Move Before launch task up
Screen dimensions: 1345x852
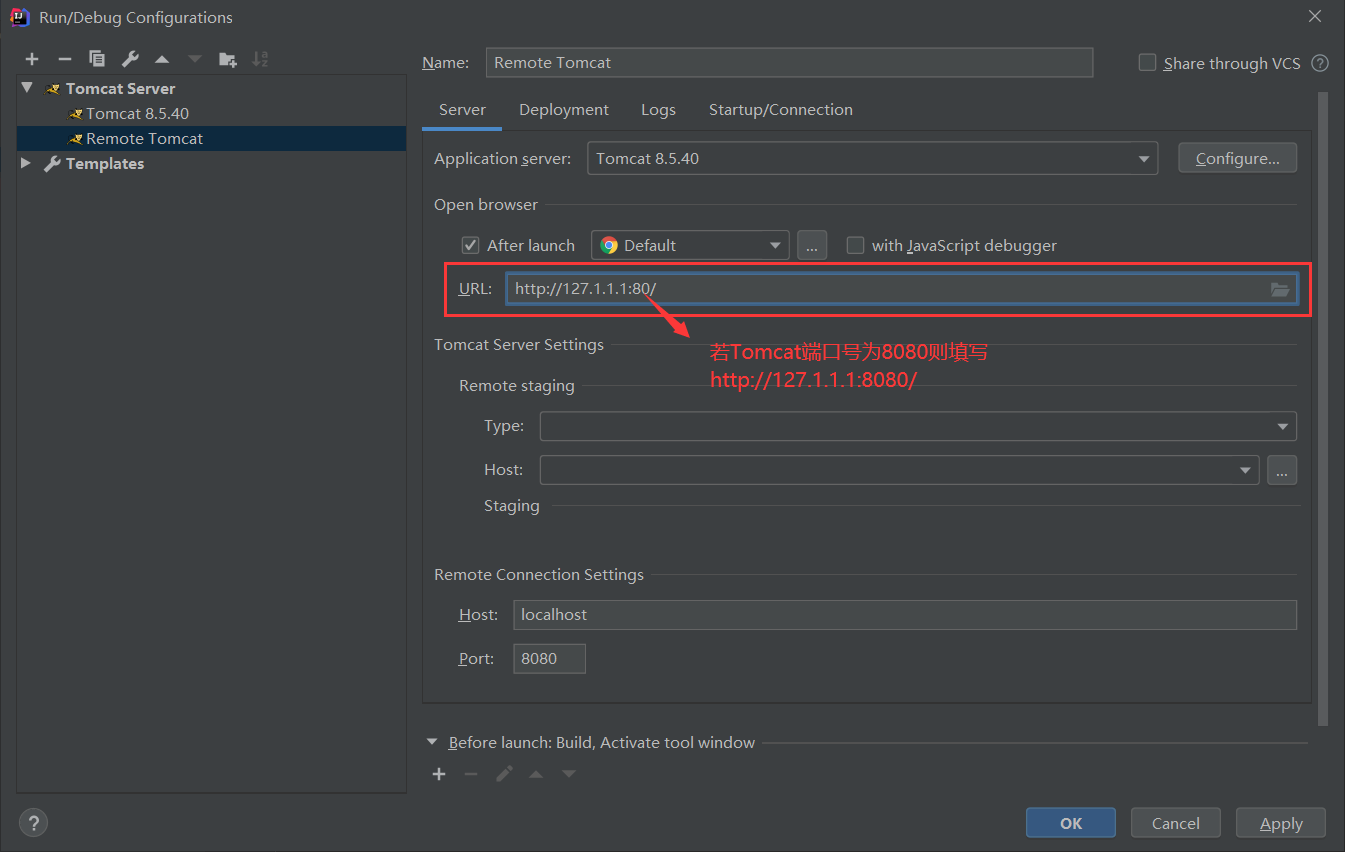pyautogui.click(x=536, y=774)
